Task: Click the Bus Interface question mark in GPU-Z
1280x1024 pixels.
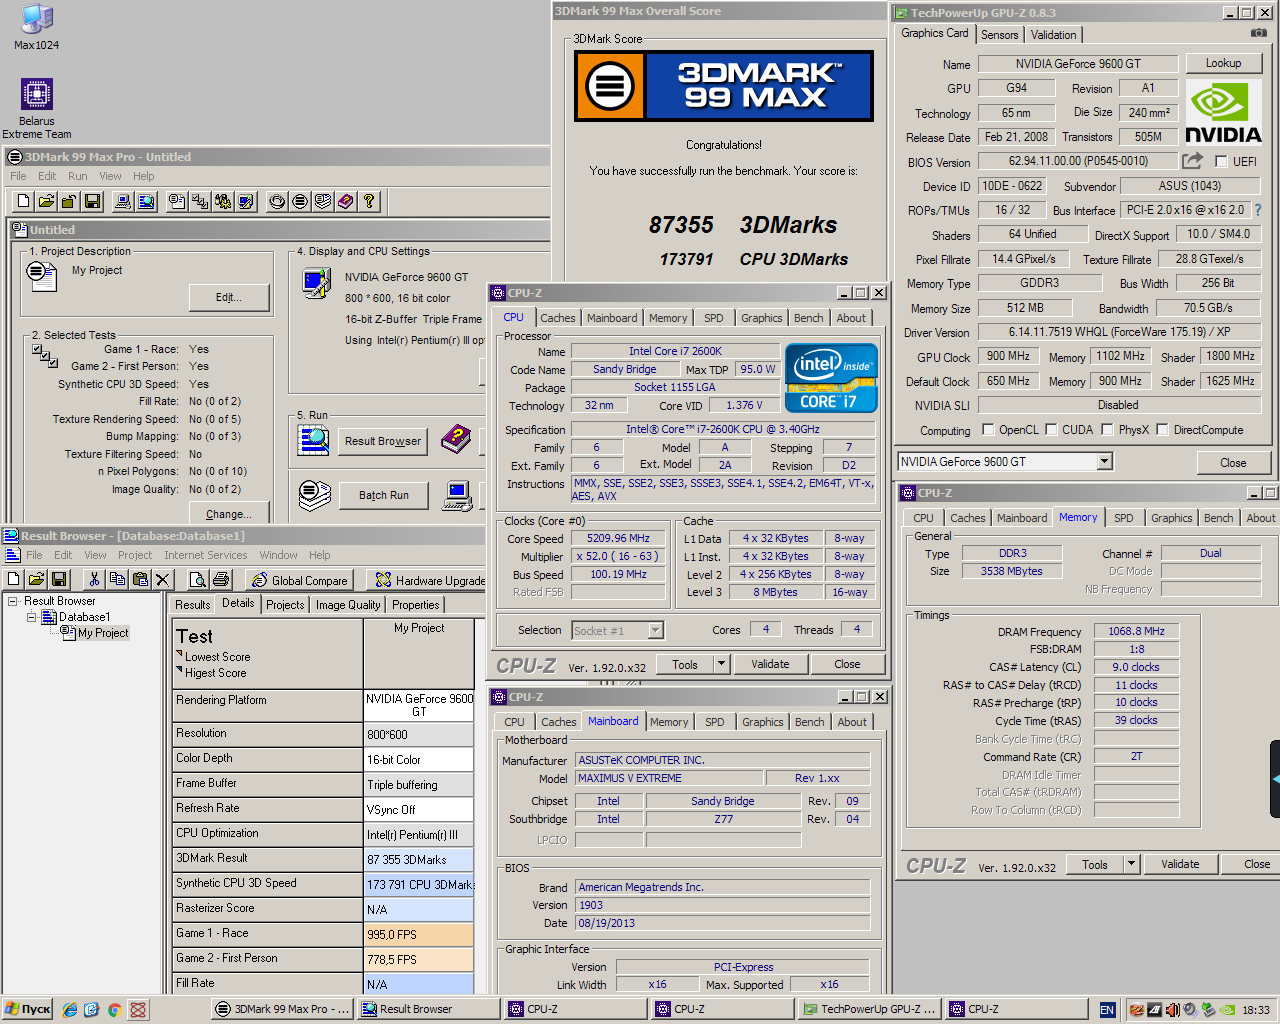Action: [x=1258, y=210]
